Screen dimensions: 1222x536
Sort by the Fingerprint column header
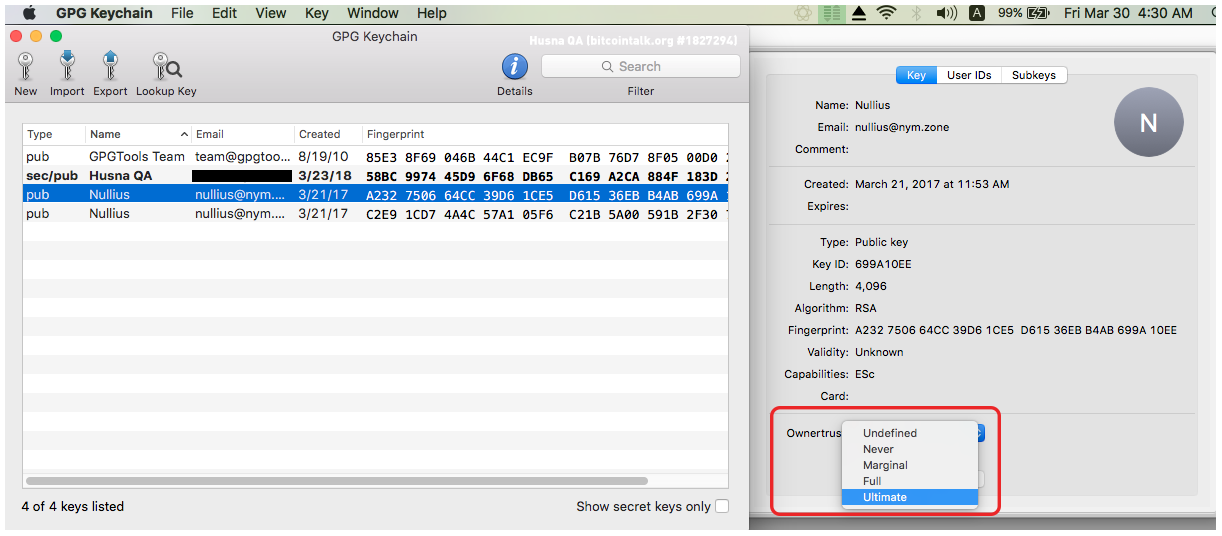point(545,134)
